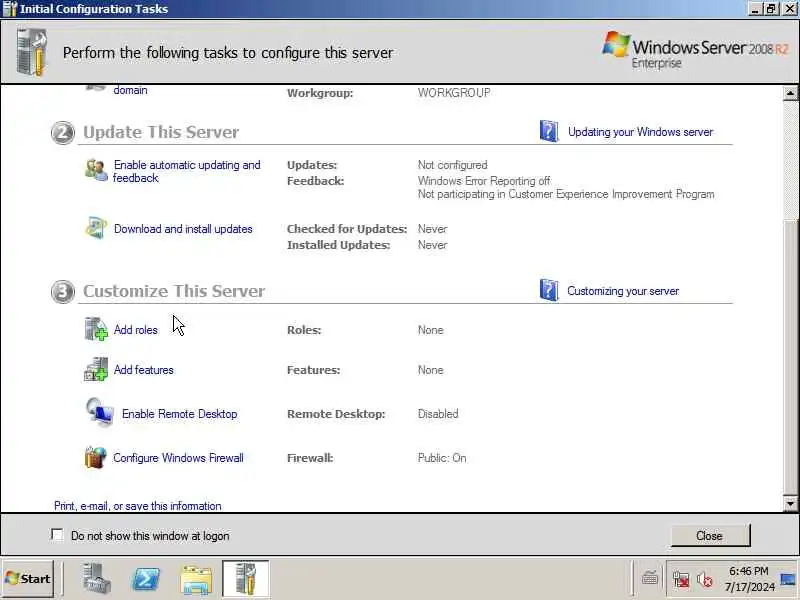
Task: Click the domain link at the top
Action: click(130, 90)
